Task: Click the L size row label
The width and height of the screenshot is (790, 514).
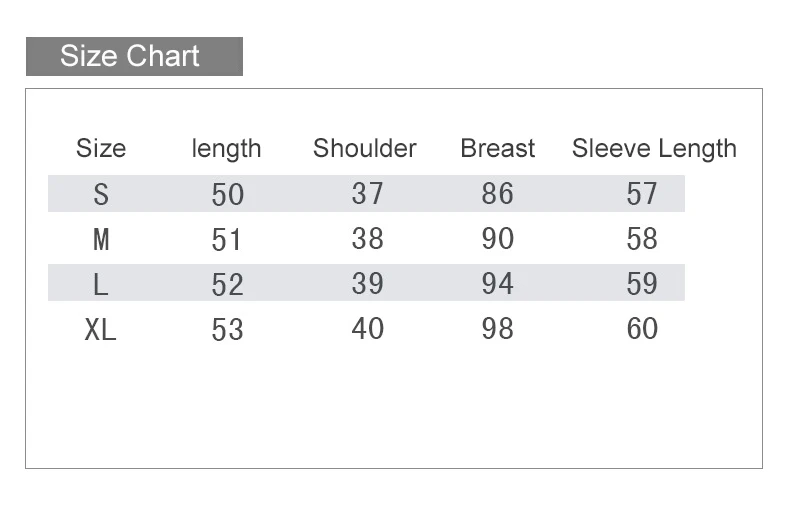Action: point(101,285)
